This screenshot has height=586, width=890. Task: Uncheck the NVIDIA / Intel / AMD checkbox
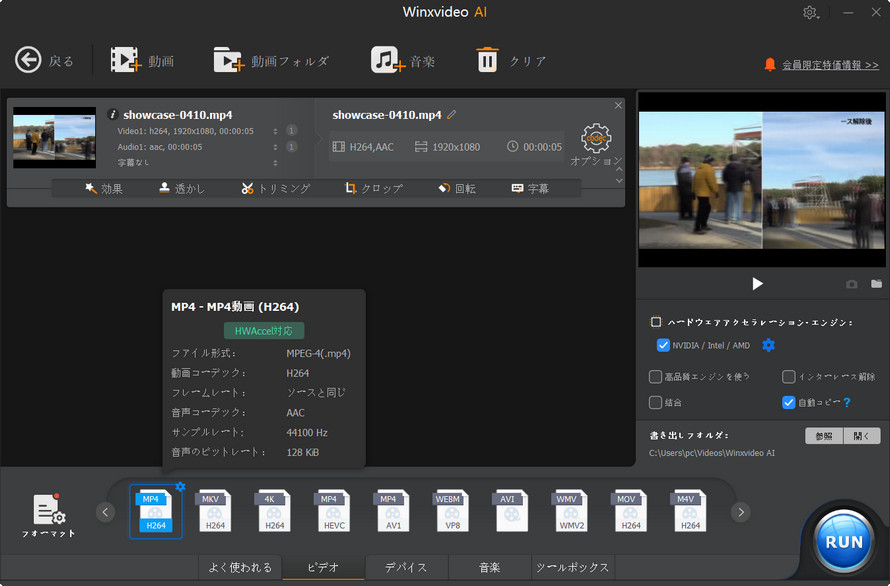663,345
